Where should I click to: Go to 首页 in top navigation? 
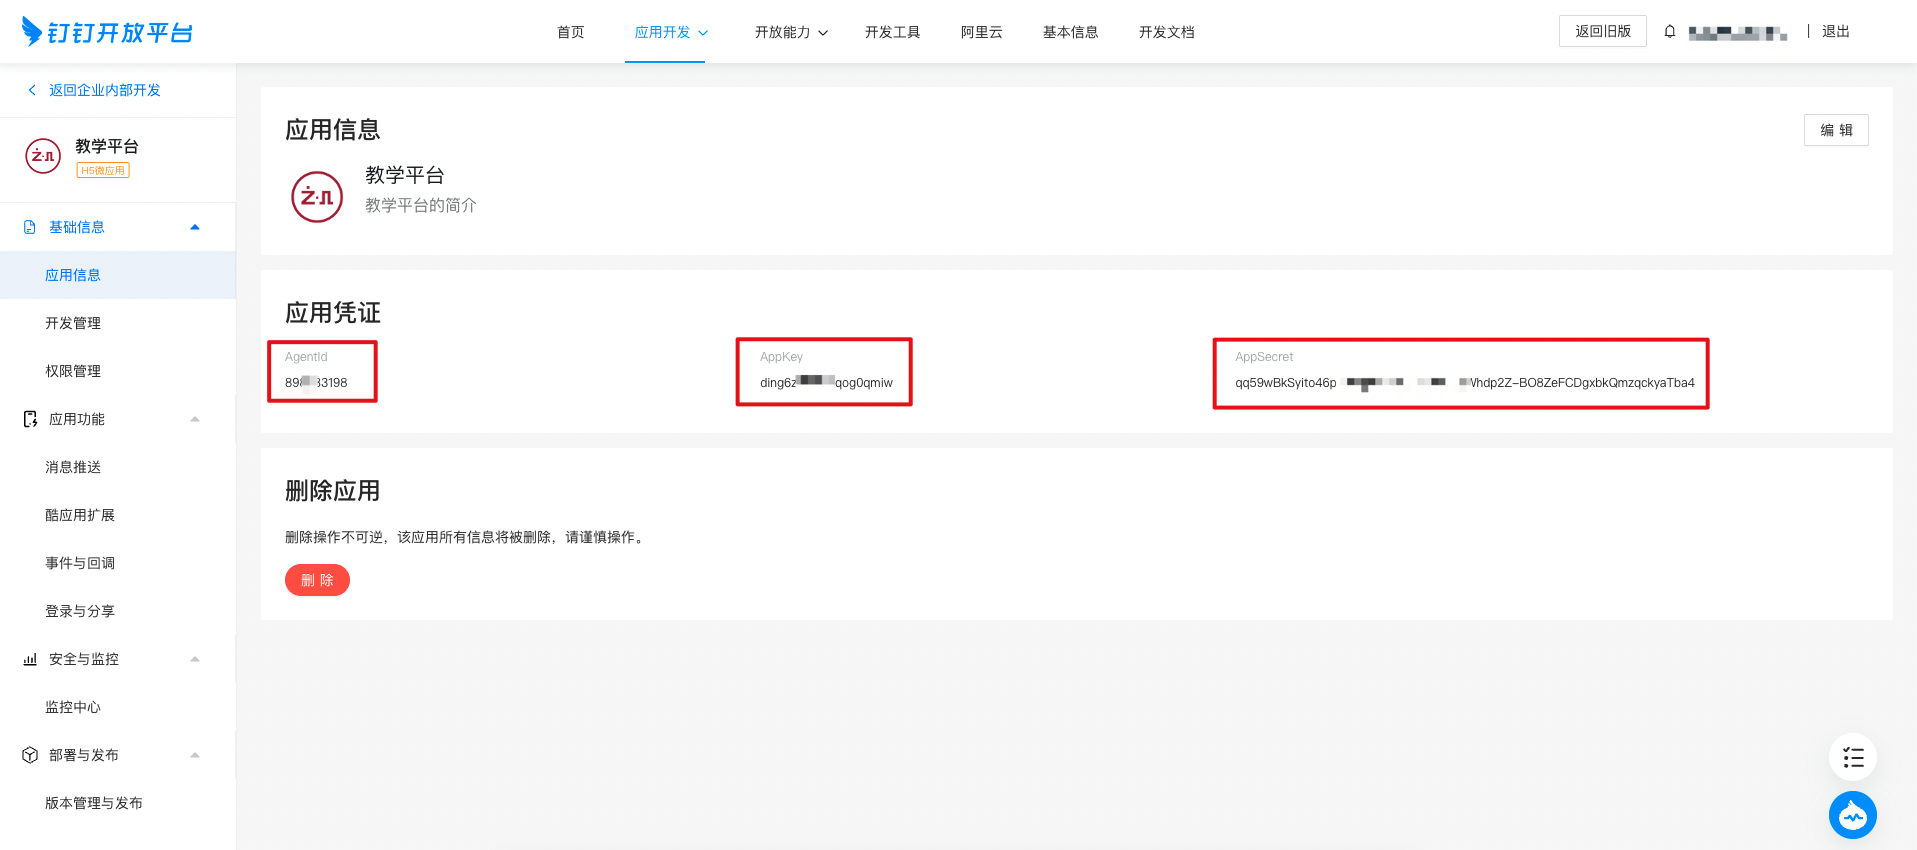point(571,32)
